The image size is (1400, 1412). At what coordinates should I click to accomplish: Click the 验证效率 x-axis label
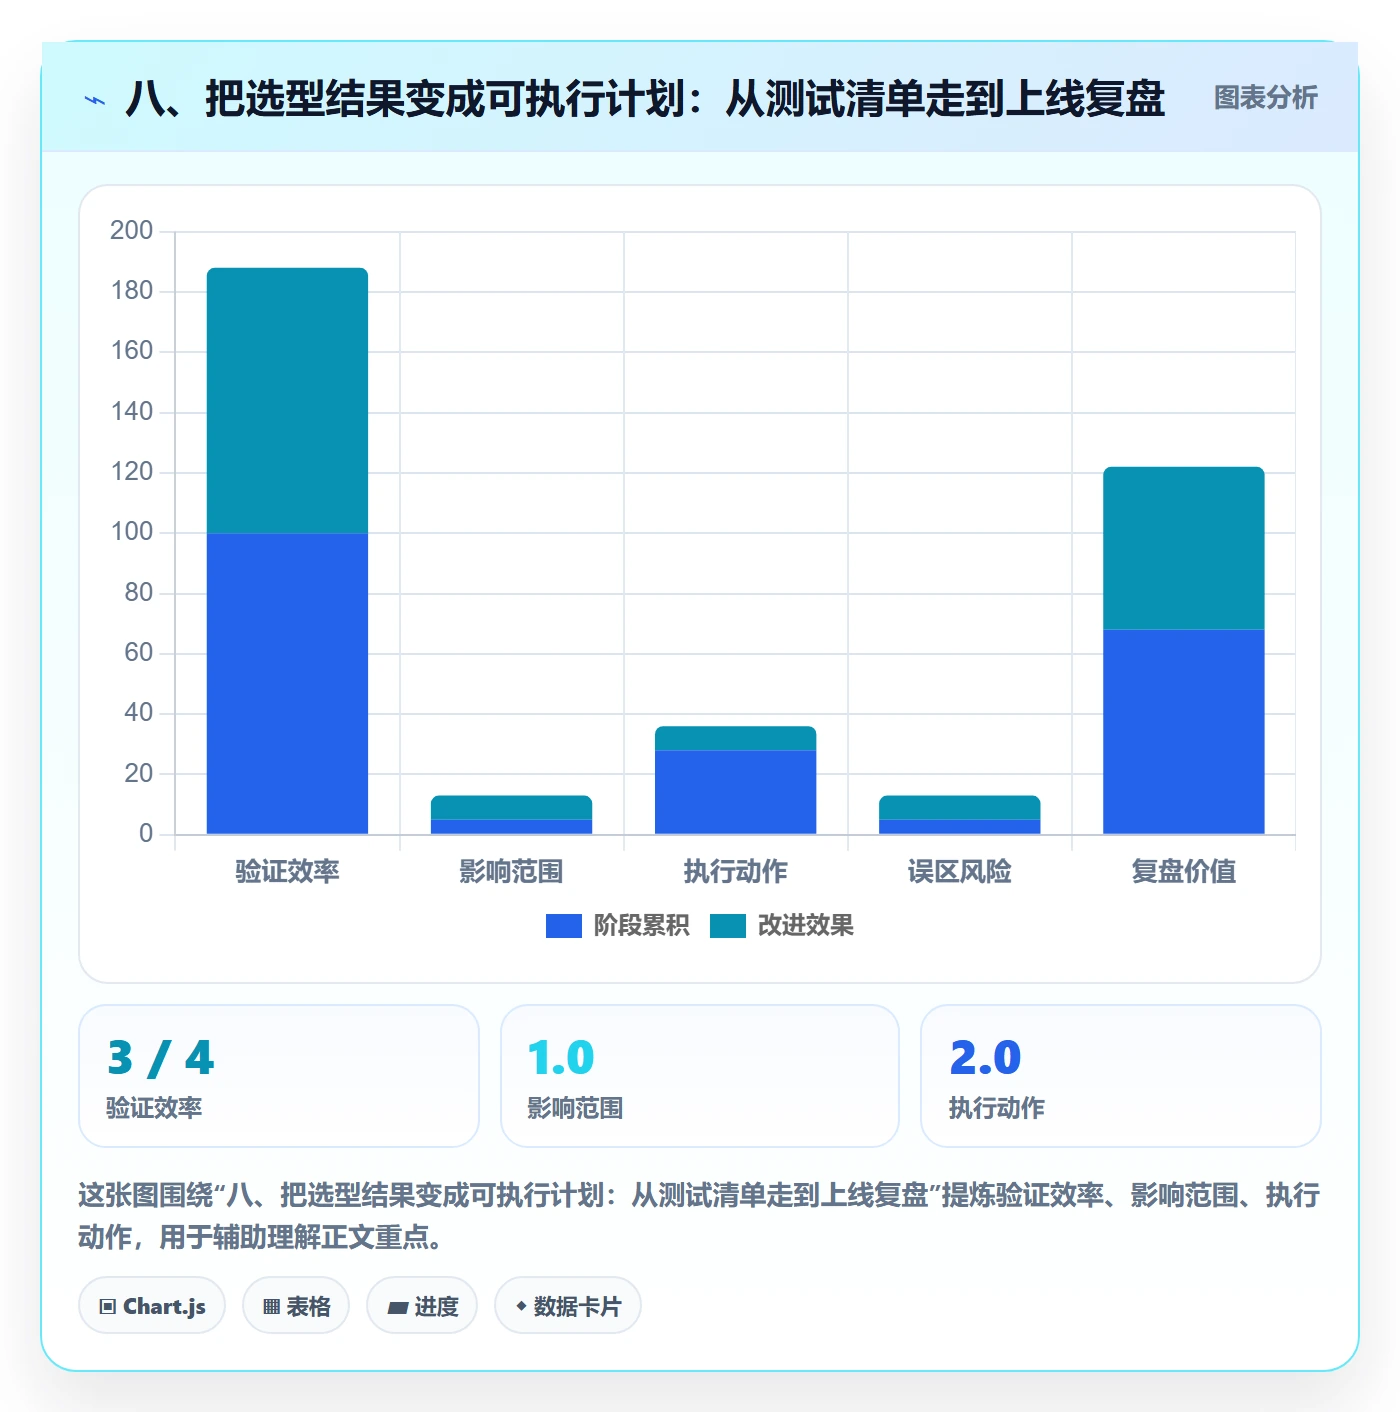287,872
